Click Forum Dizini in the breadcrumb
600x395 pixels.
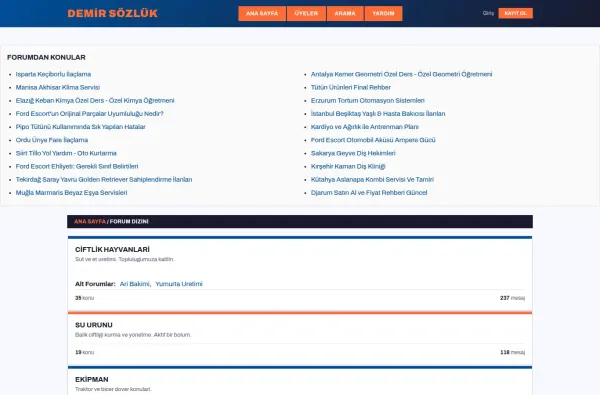[129, 222]
